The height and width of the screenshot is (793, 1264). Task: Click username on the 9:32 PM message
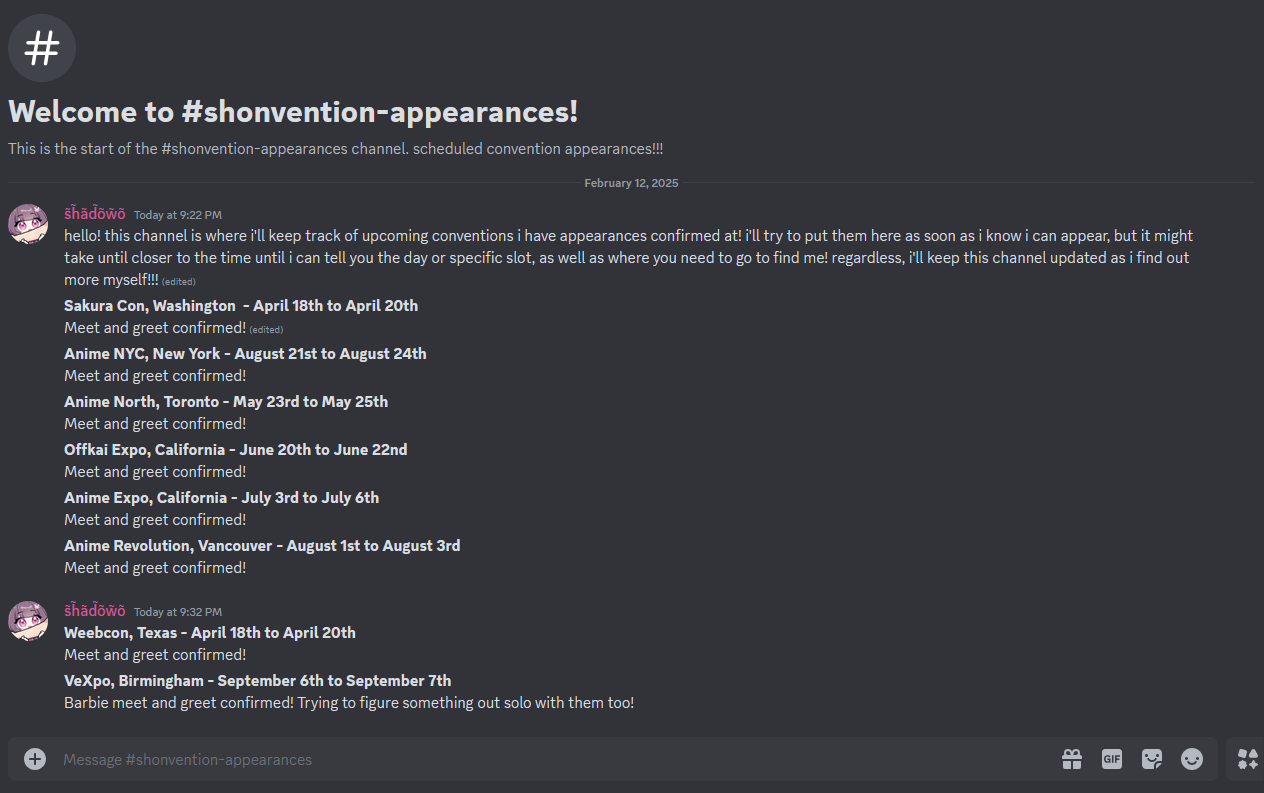[95, 611]
